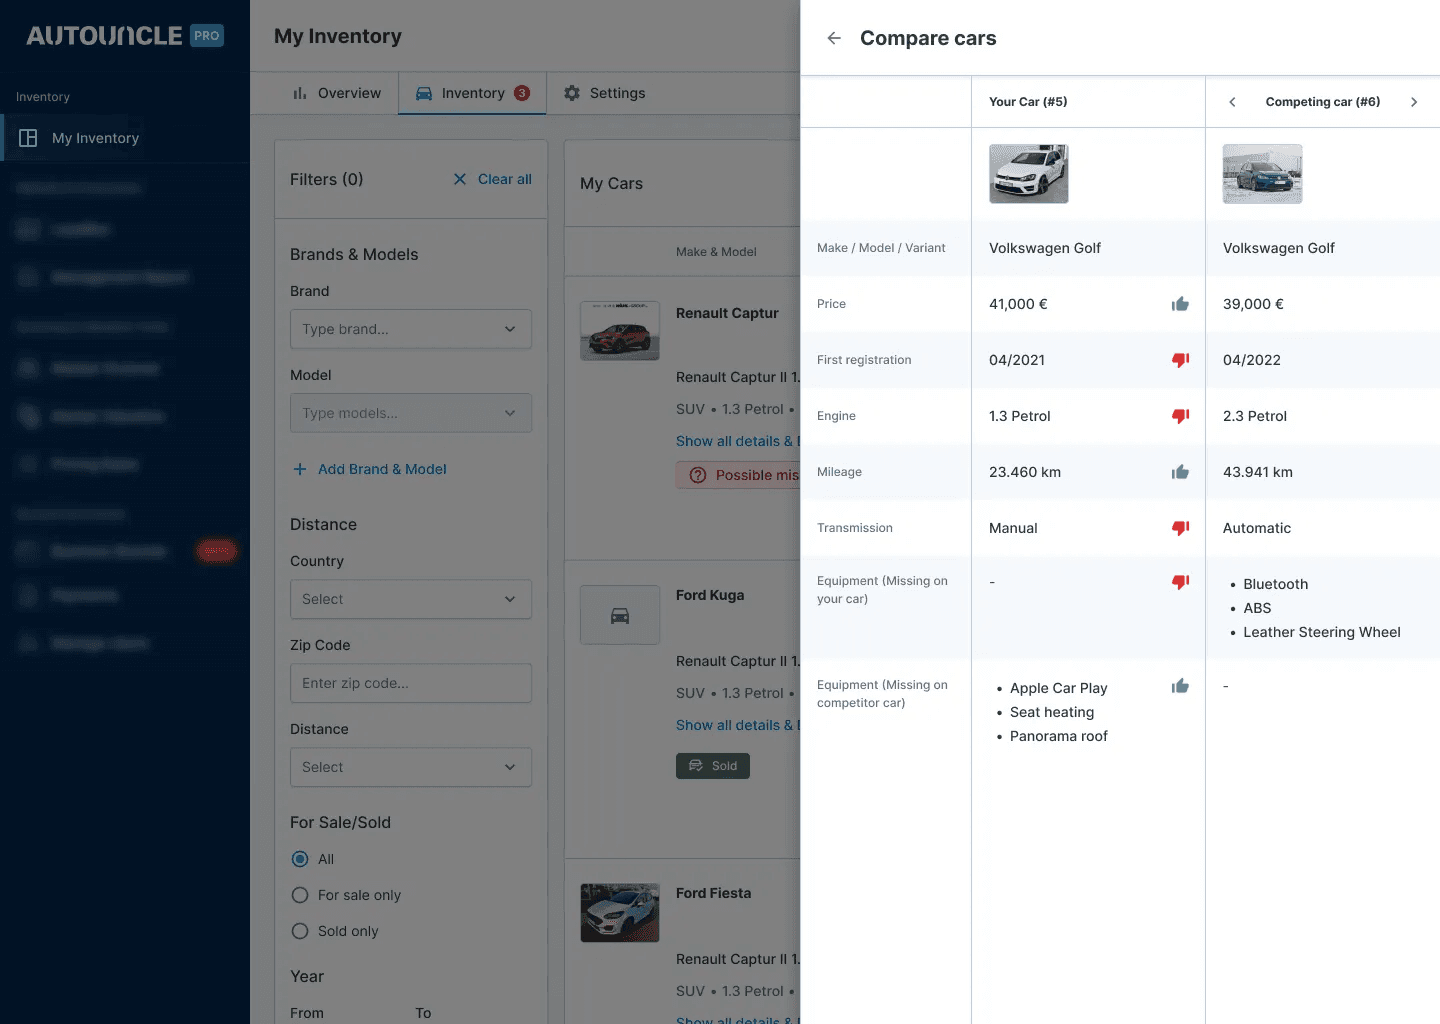Show next competing car with right chevron
1440x1024 pixels.
coord(1414,102)
